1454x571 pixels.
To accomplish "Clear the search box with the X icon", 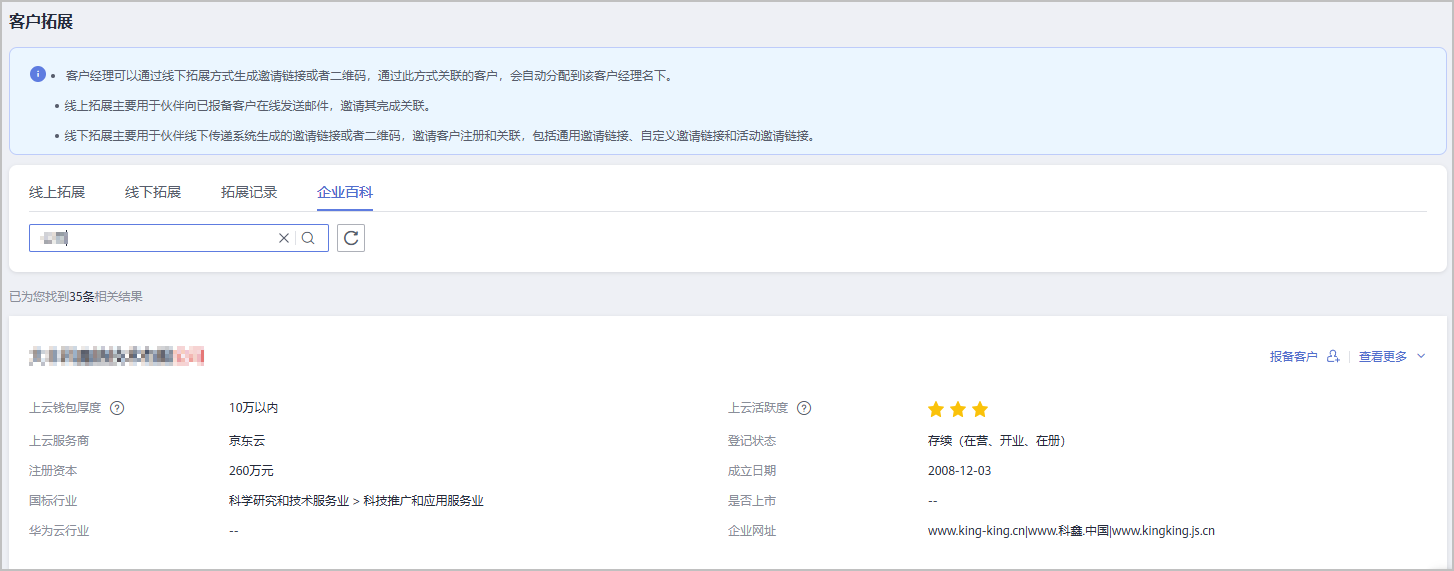I will click(284, 238).
